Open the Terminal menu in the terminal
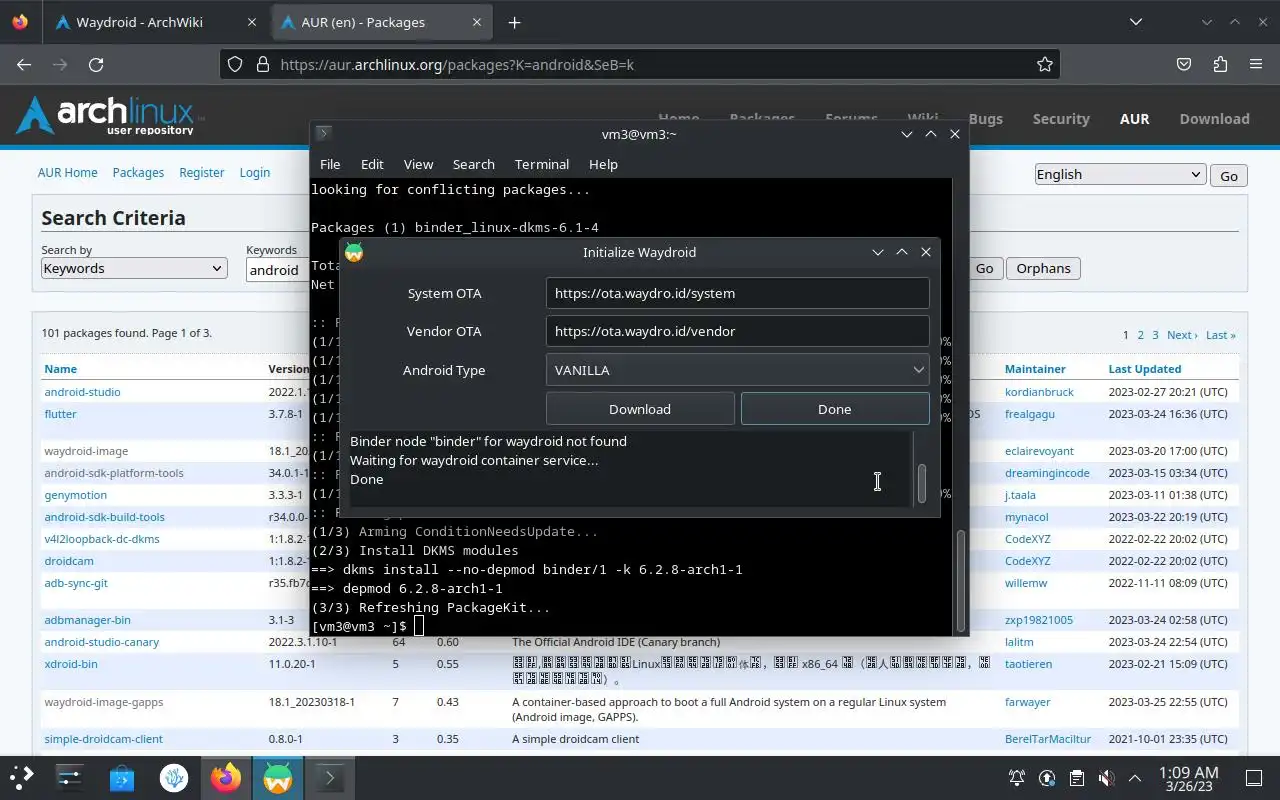The height and width of the screenshot is (800, 1280). [x=542, y=164]
